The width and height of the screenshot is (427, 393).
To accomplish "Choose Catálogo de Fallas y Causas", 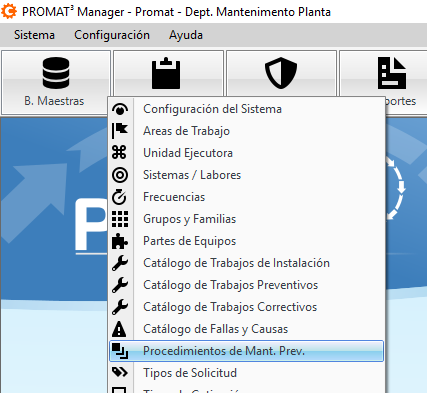I will click(247, 329).
